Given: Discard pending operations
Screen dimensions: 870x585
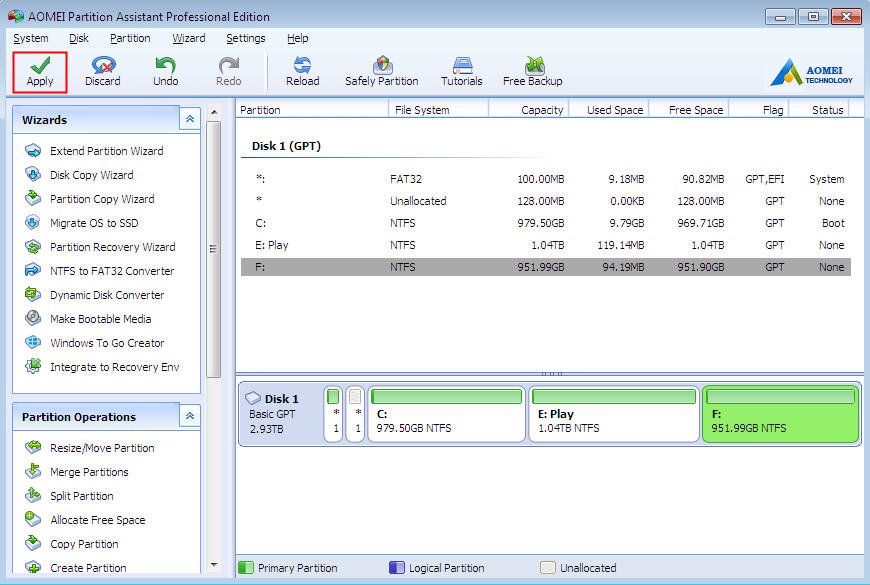Looking at the screenshot, I should pyautogui.click(x=103, y=72).
